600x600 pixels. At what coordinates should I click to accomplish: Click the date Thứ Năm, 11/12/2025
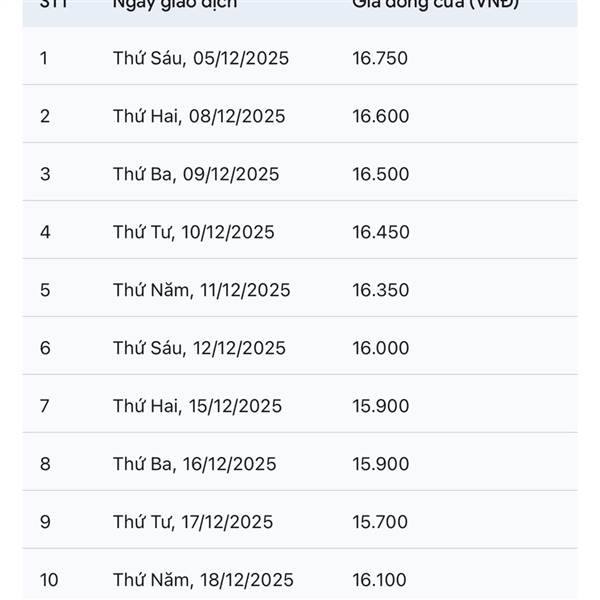pos(202,290)
